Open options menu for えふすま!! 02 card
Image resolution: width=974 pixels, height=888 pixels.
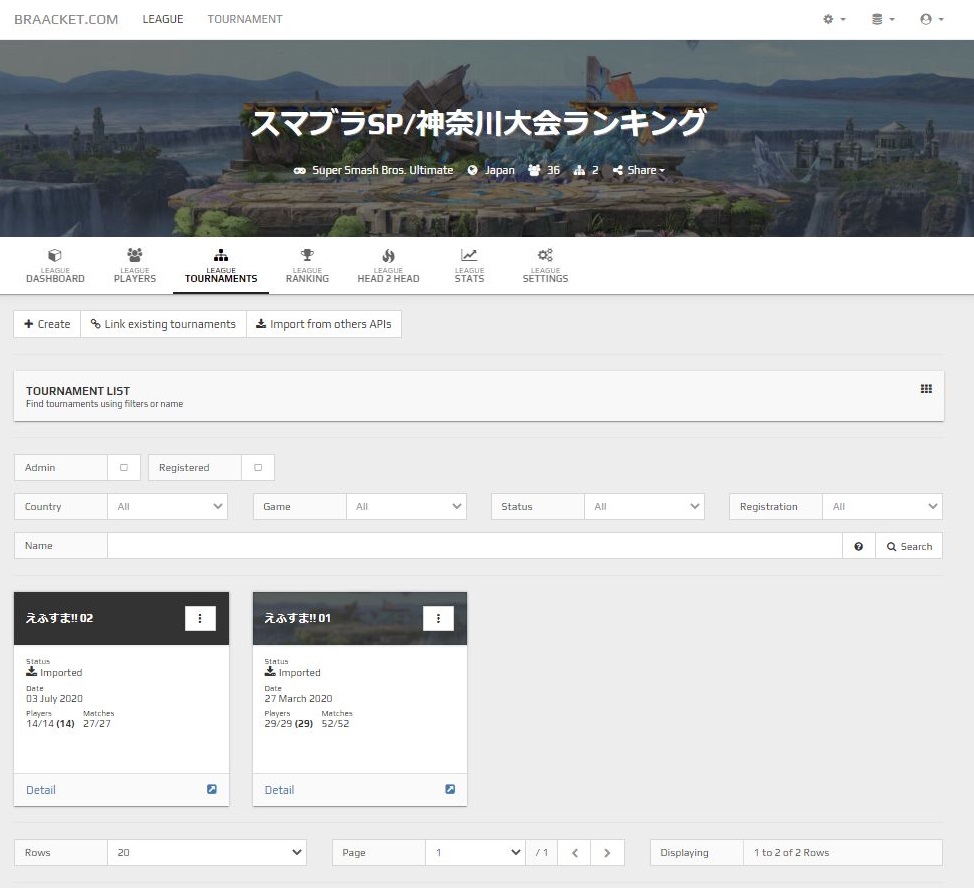(200, 618)
